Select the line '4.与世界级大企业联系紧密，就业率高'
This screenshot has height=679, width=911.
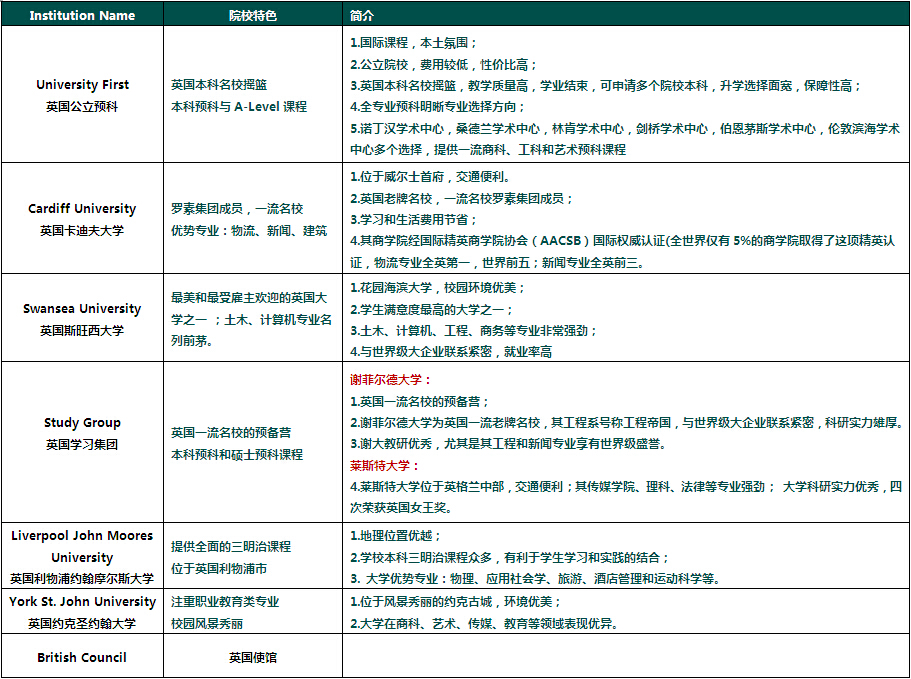(451, 352)
